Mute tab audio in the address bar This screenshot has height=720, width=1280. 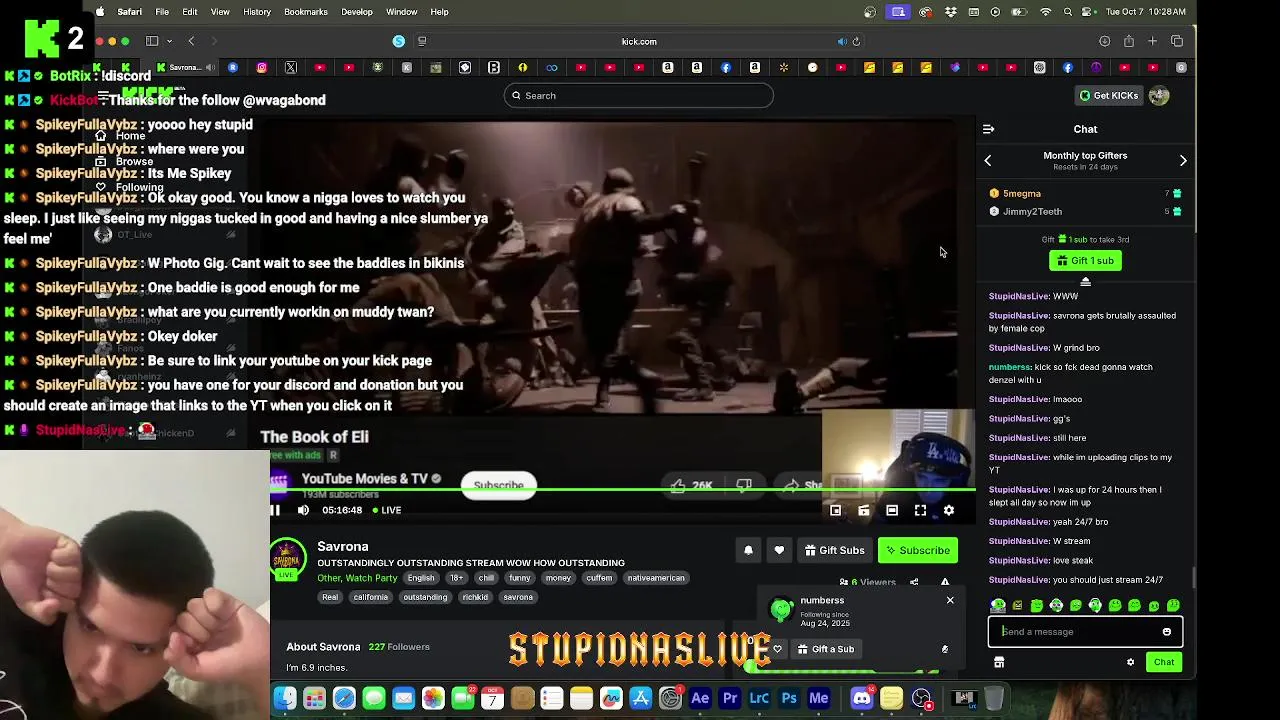click(x=842, y=42)
